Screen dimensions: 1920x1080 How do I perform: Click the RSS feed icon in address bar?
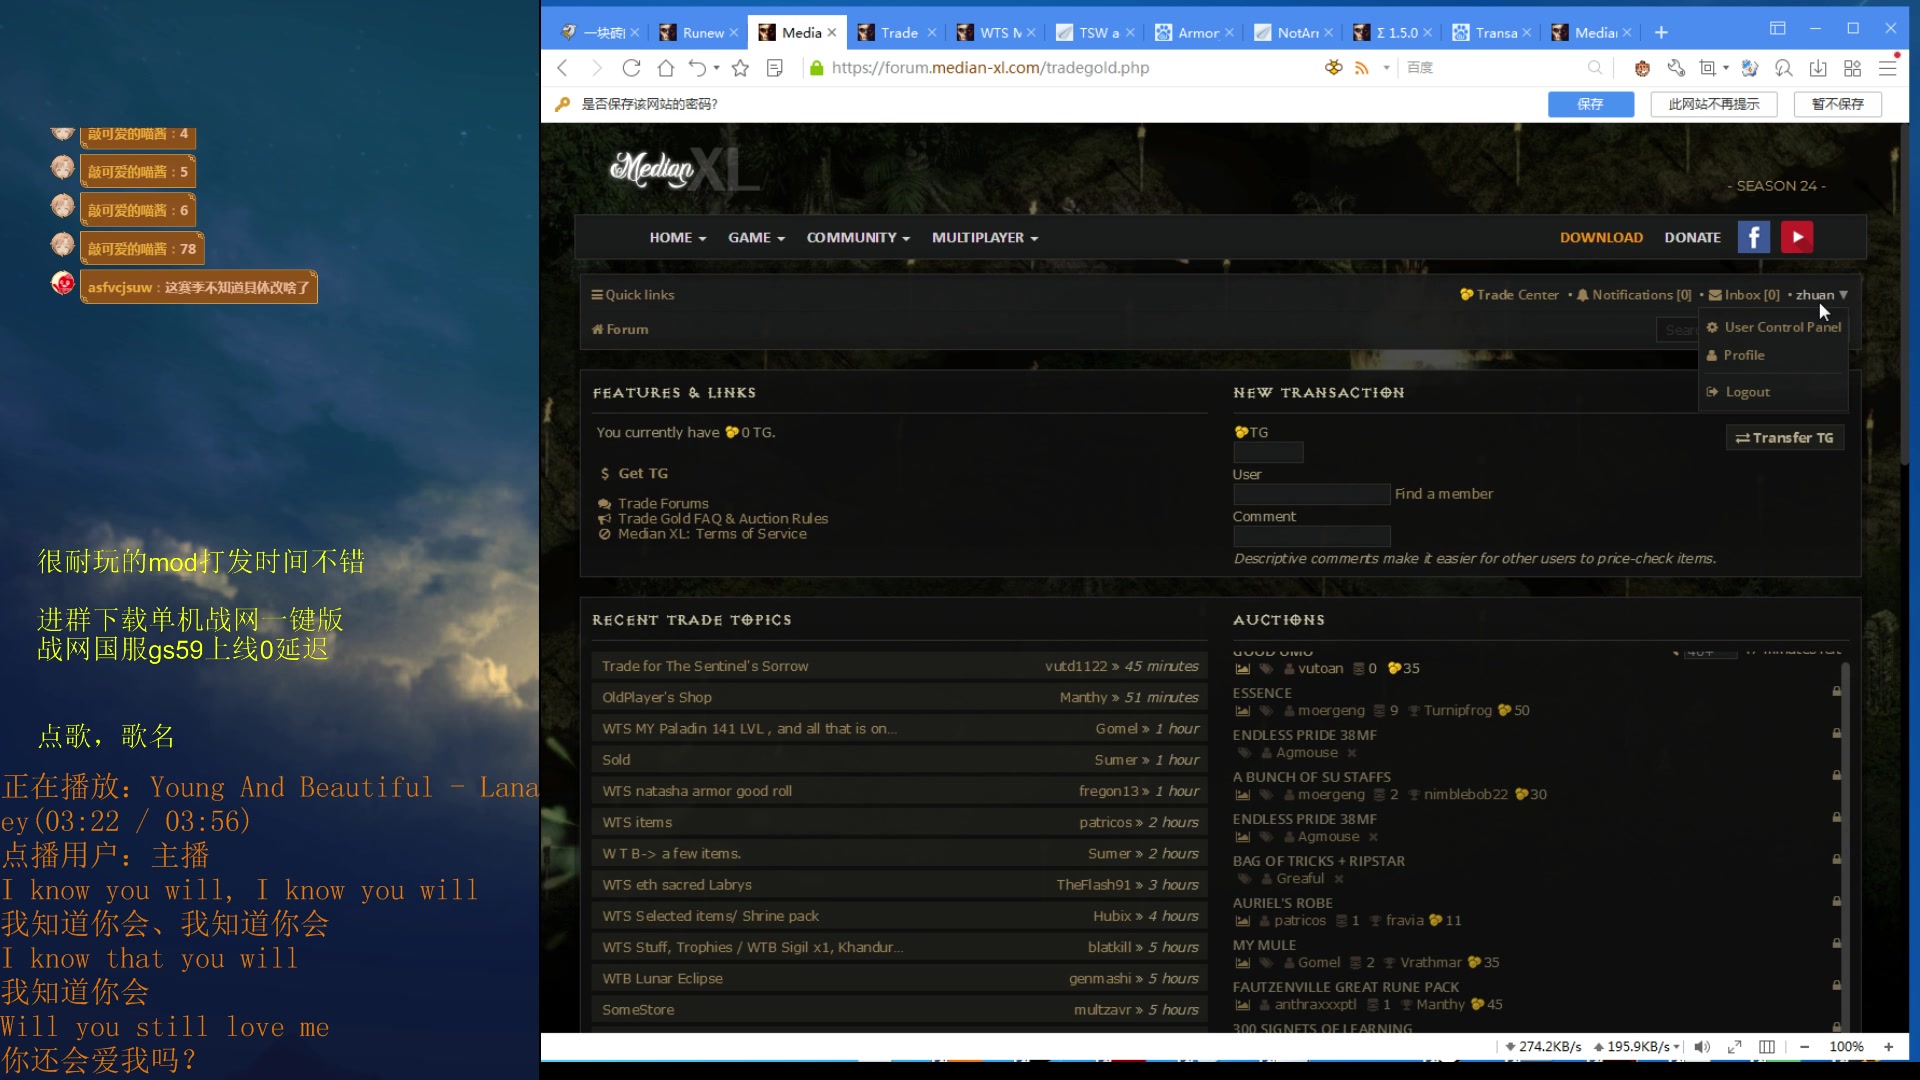click(x=1361, y=68)
